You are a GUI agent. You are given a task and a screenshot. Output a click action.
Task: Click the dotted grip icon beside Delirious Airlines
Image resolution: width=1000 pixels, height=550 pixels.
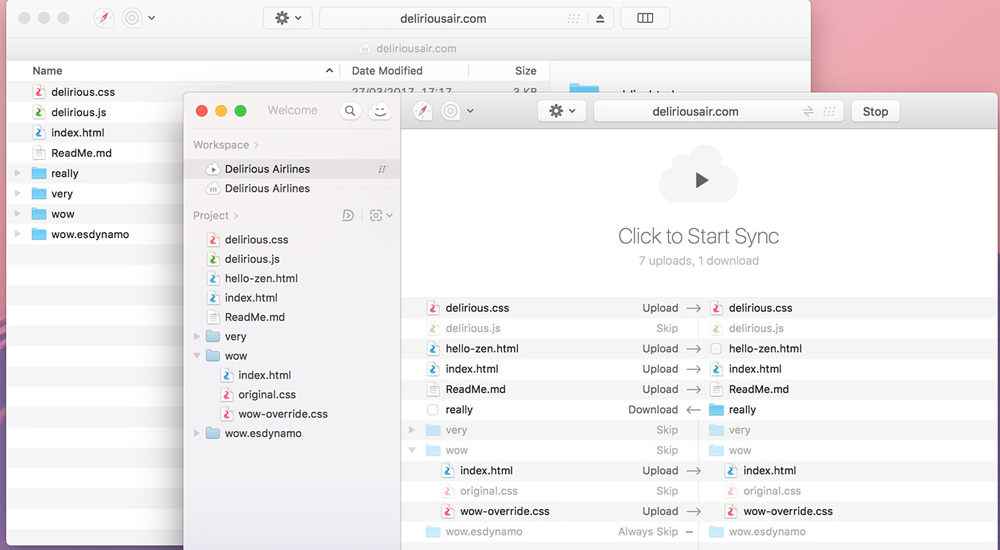[x=383, y=169]
